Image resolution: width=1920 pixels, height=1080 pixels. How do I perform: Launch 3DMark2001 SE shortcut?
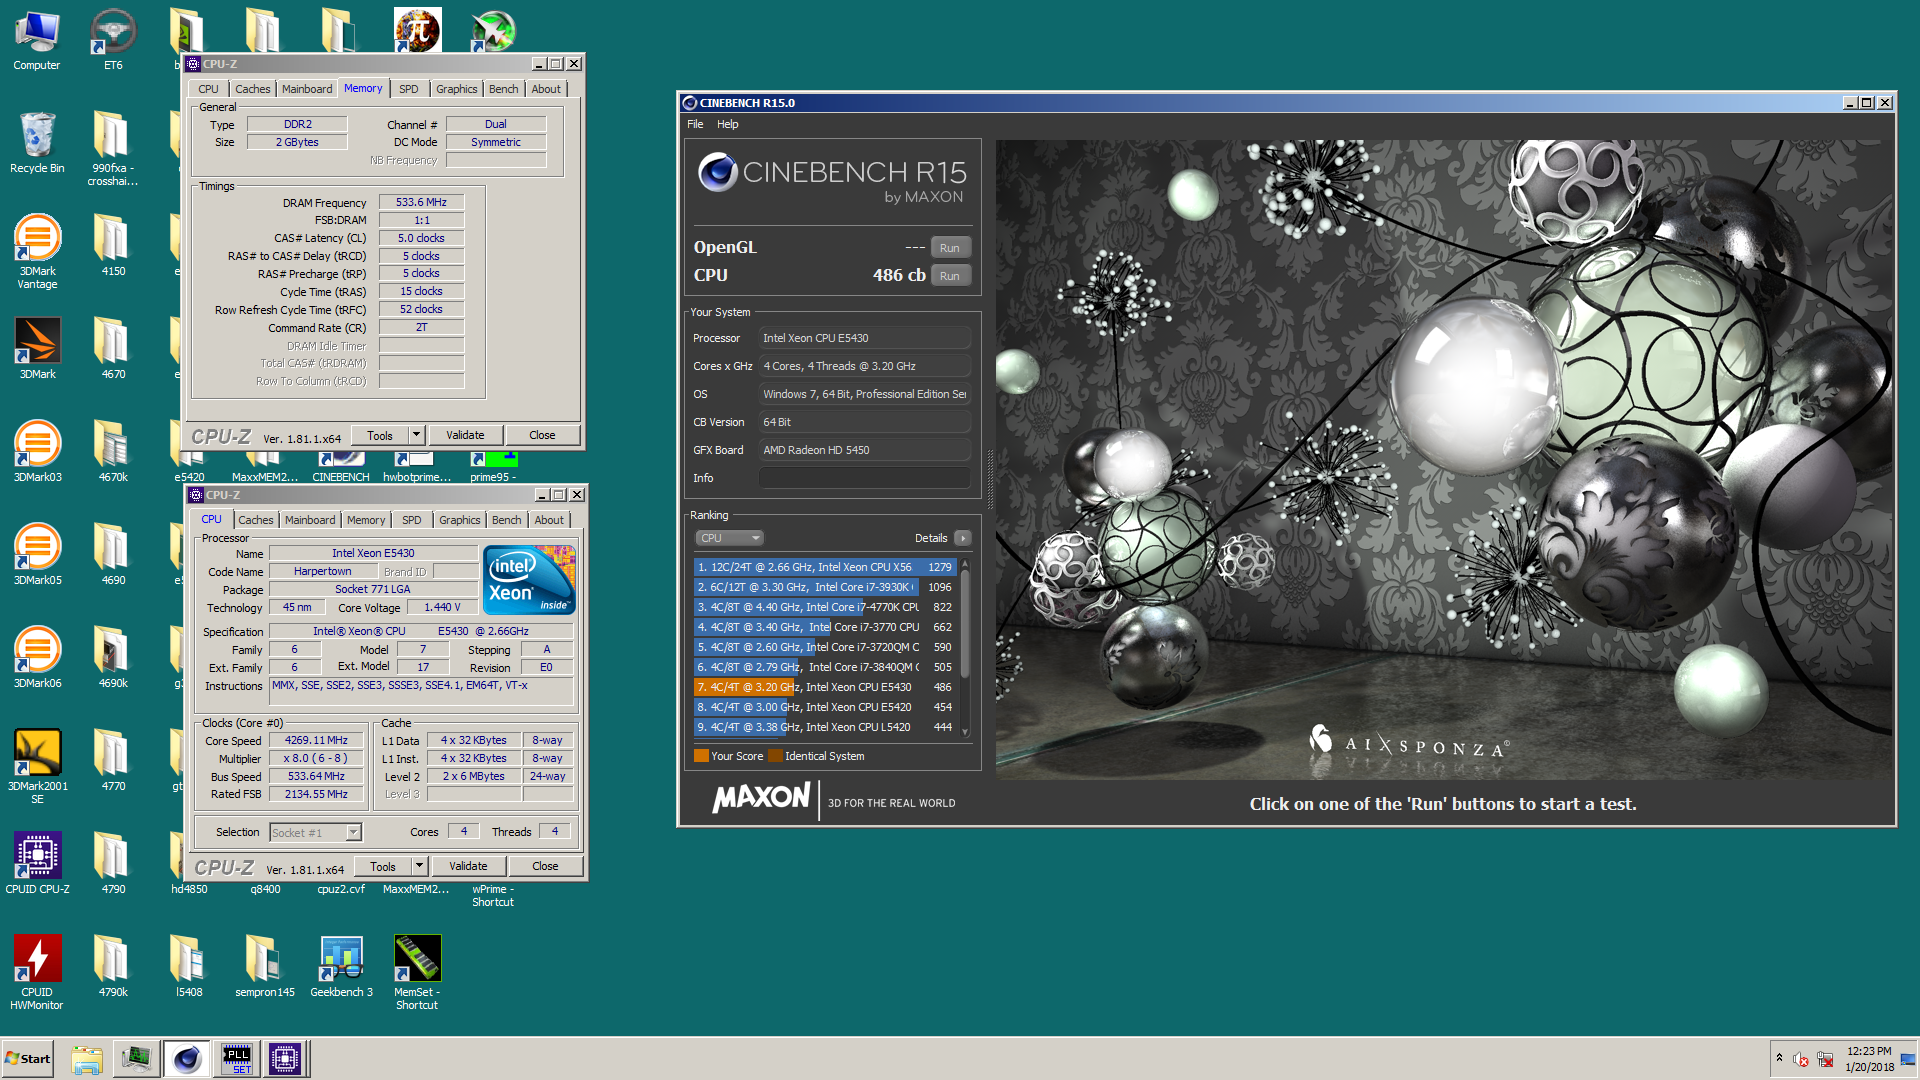[37, 767]
